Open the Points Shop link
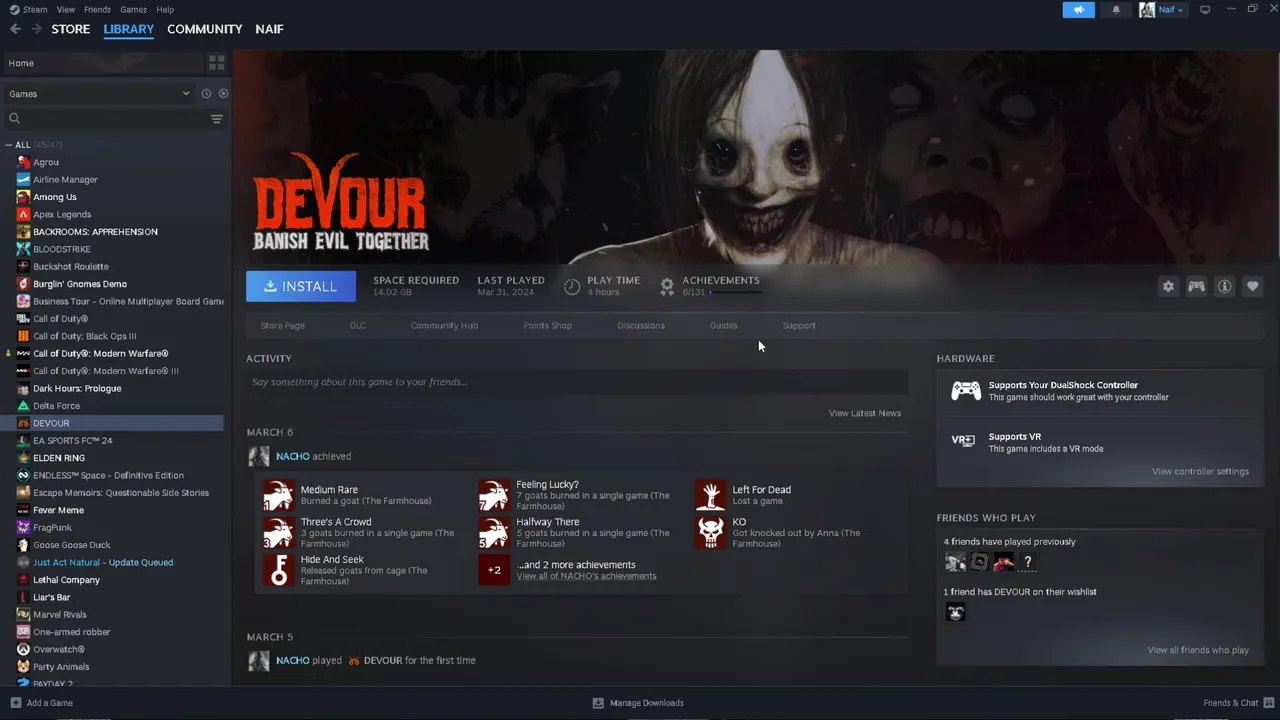The image size is (1280, 720). 548,325
